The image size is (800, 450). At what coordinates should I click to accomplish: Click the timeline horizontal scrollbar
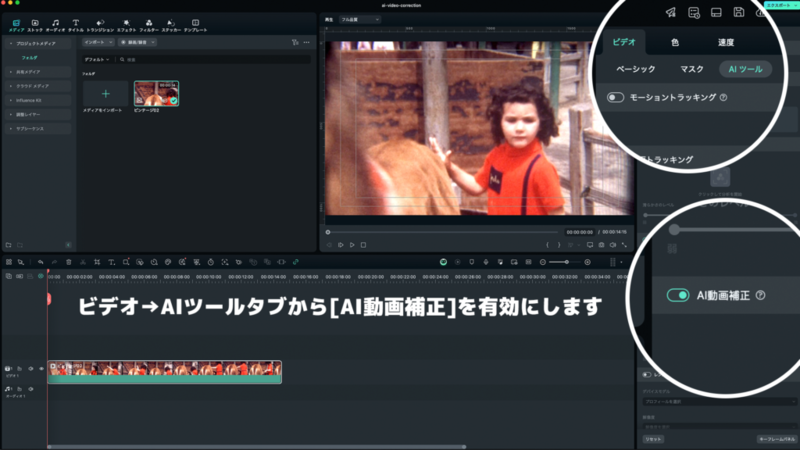[x=256, y=447]
